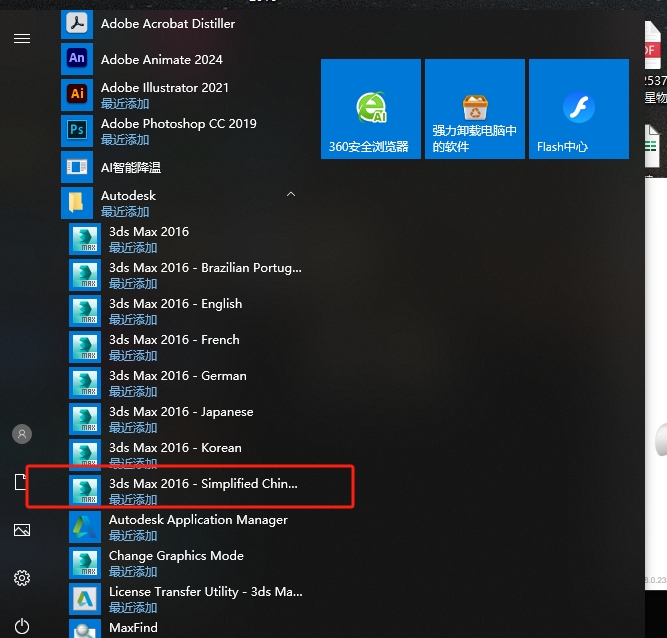The image size is (667, 638).
Task: Launch Adobe Illustrator 2021 icon
Action: point(77,94)
